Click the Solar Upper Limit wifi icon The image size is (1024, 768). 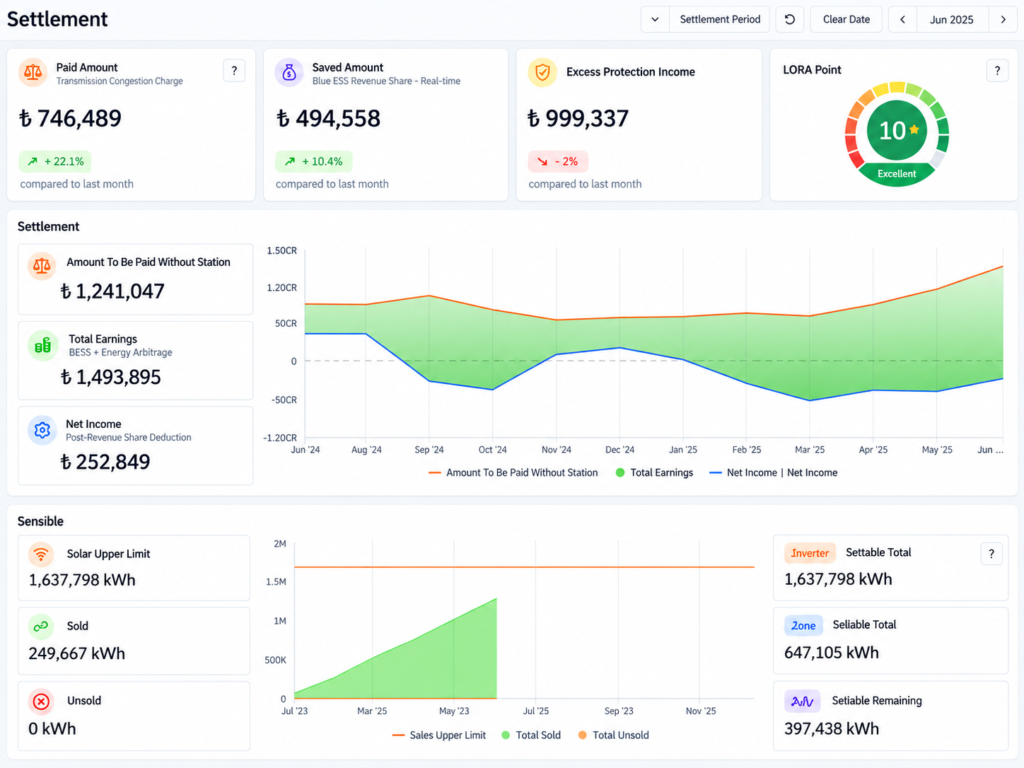[41, 554]
